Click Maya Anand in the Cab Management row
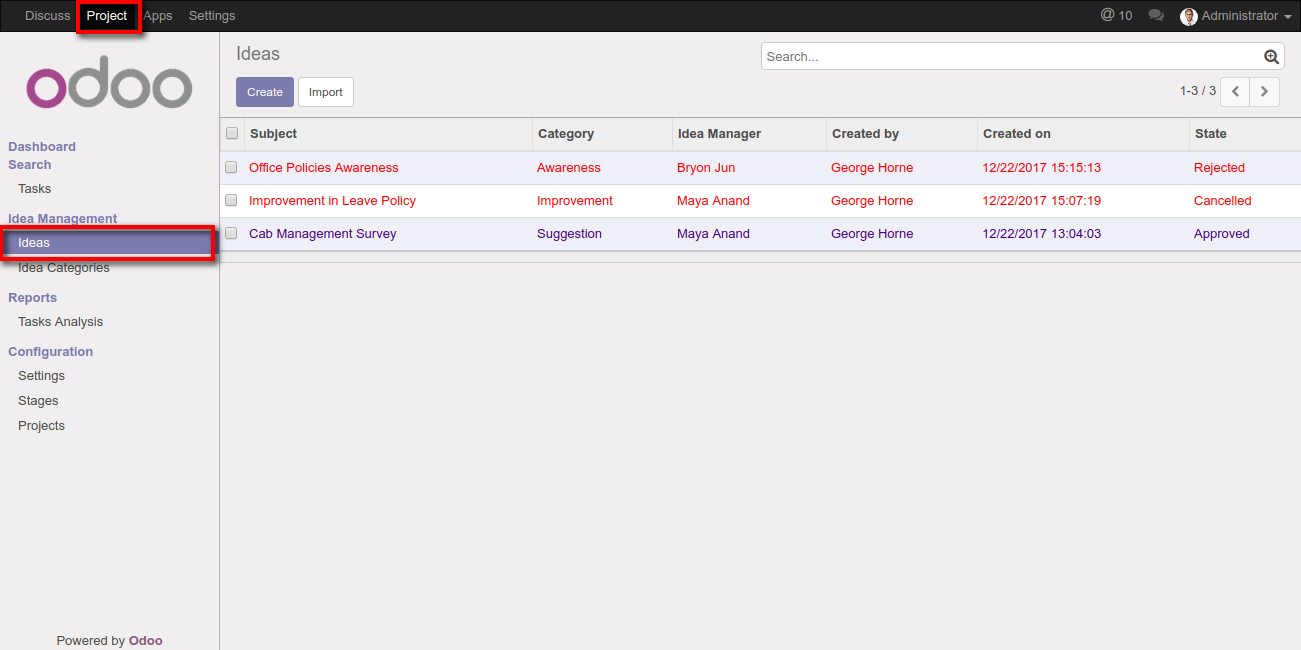 pos(713,234)
